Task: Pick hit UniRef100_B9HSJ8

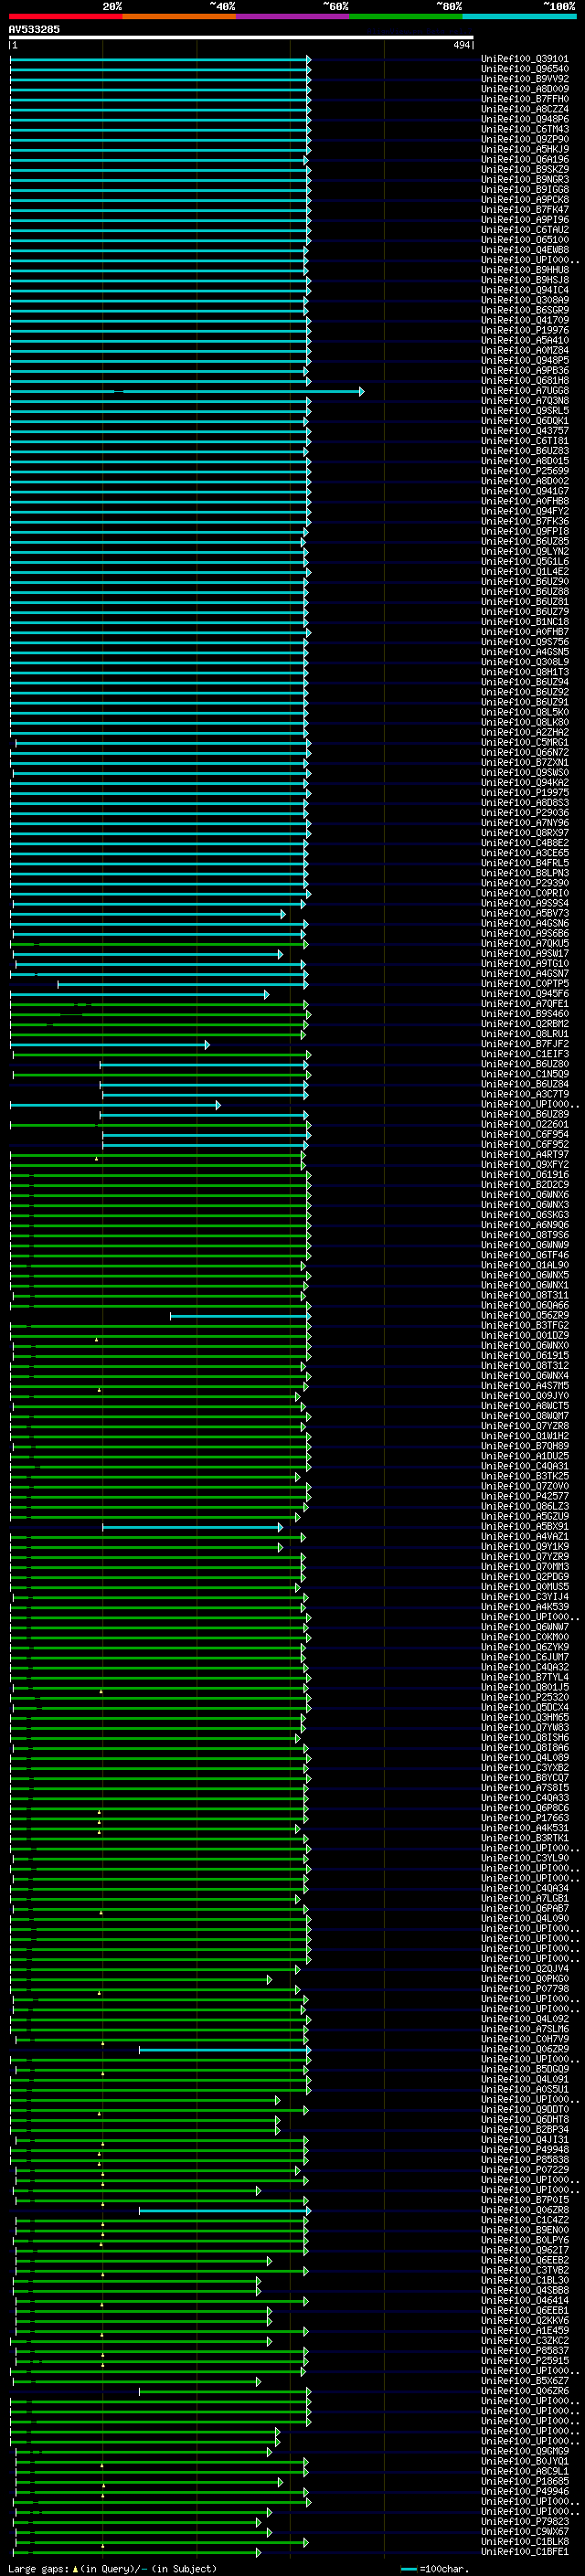Action: point(525,280)
